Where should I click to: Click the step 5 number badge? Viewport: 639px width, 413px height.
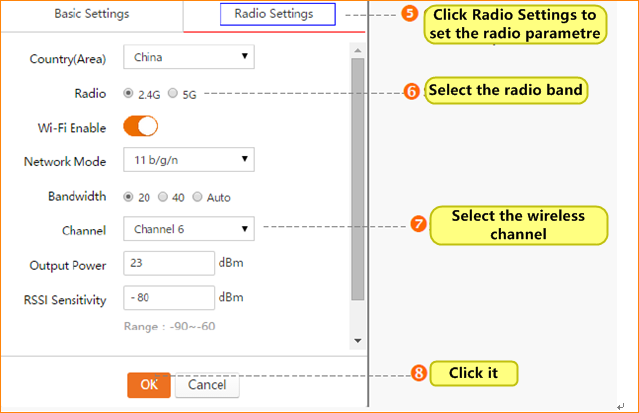pos(409,17)
